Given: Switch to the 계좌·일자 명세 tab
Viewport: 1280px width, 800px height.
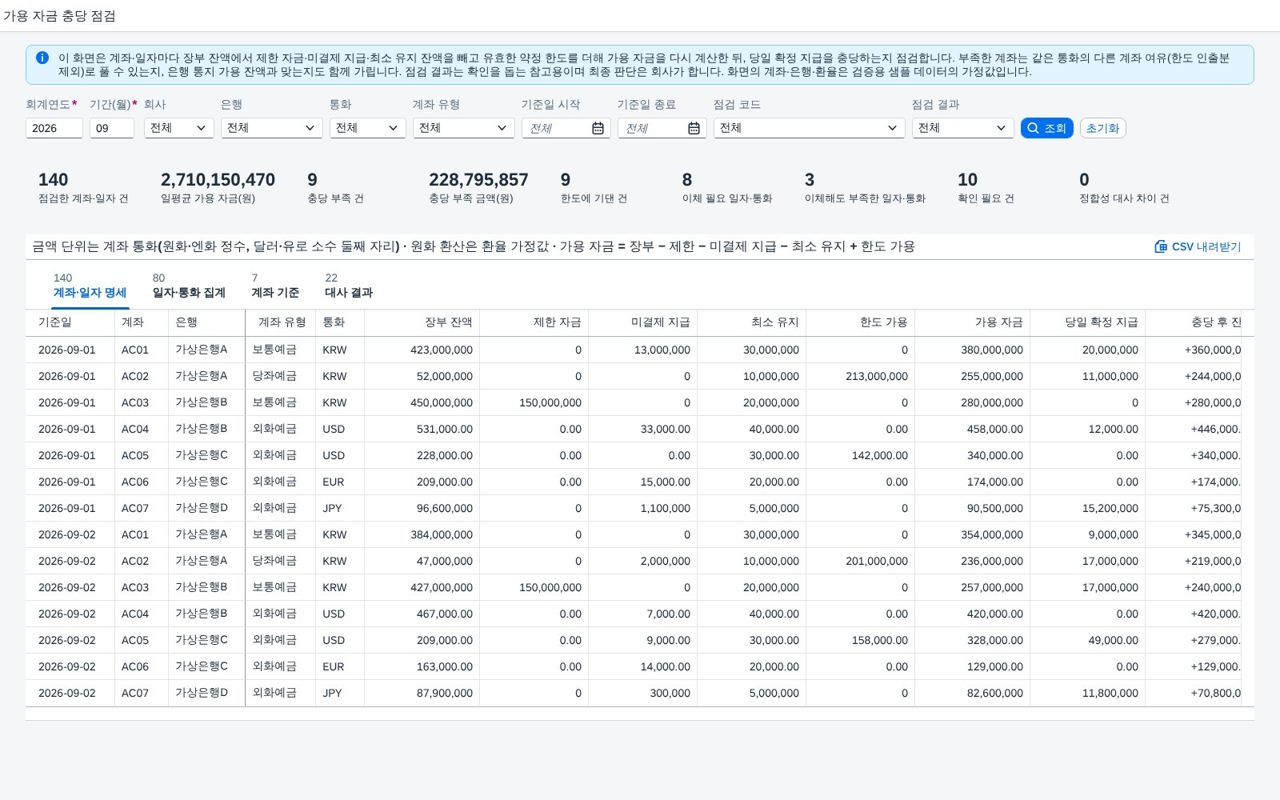Looking at the screenshot, I should pos(90,286).
